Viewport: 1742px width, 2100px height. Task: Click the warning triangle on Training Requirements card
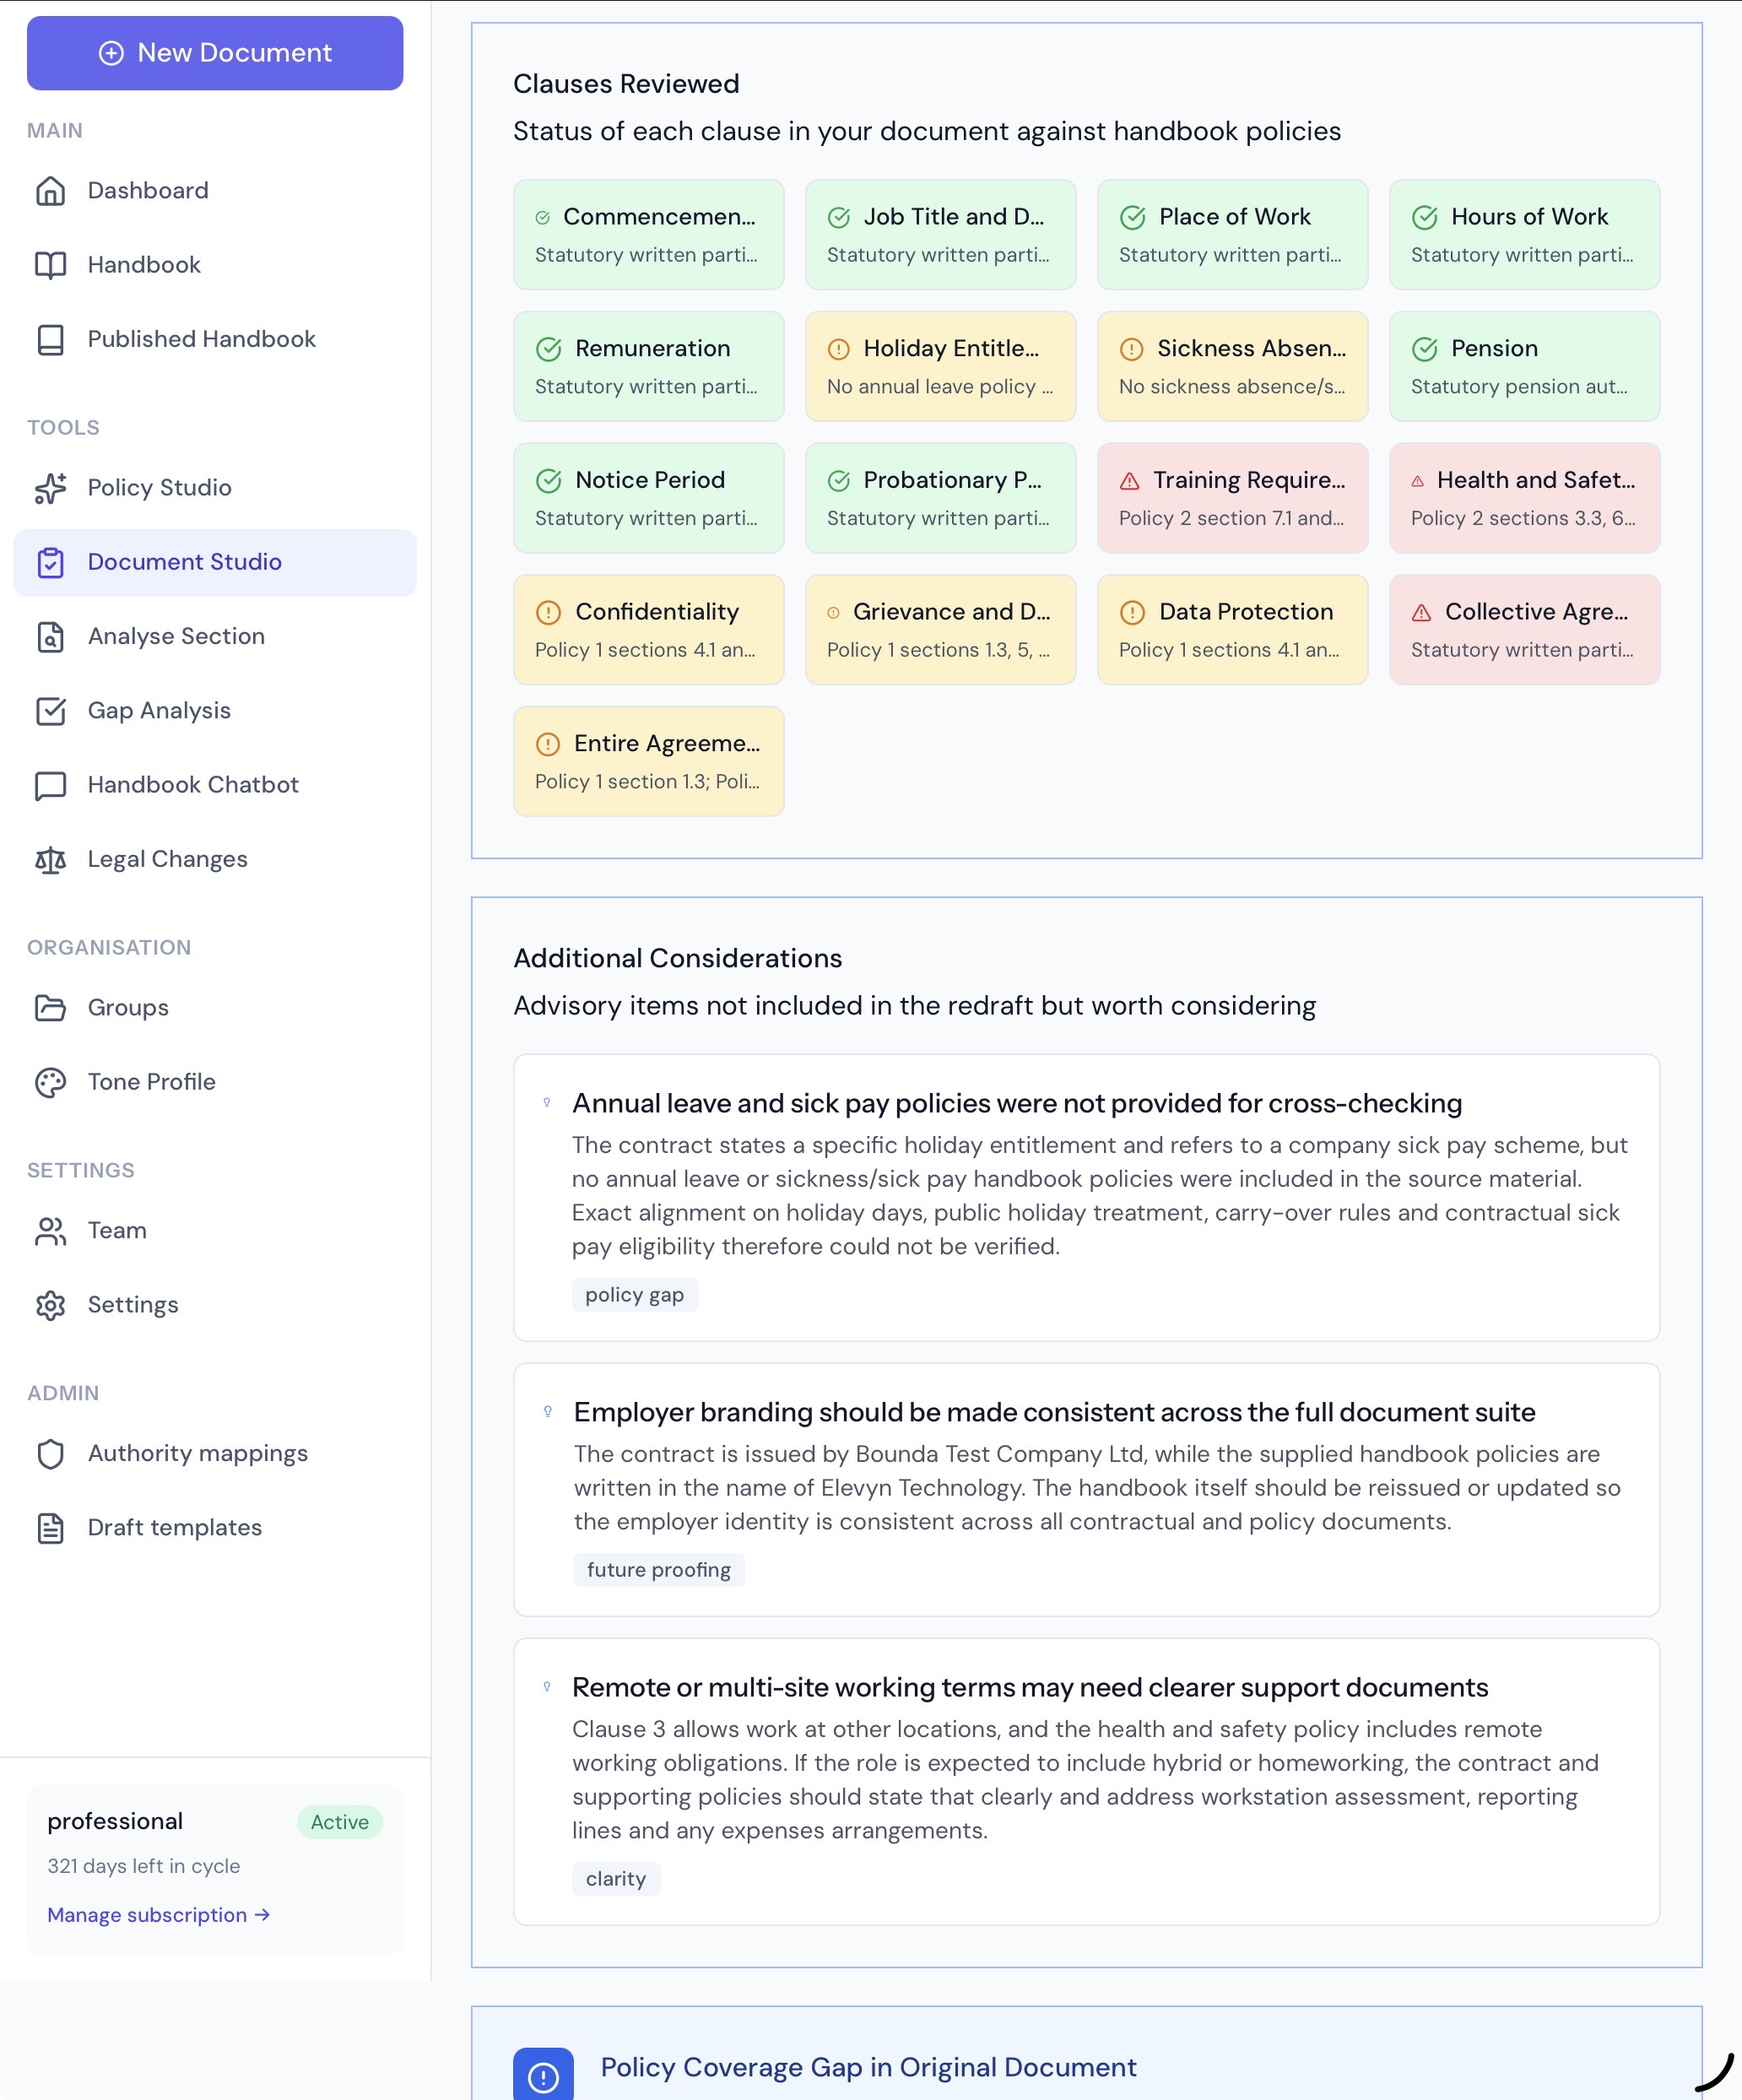[1129, 481]
